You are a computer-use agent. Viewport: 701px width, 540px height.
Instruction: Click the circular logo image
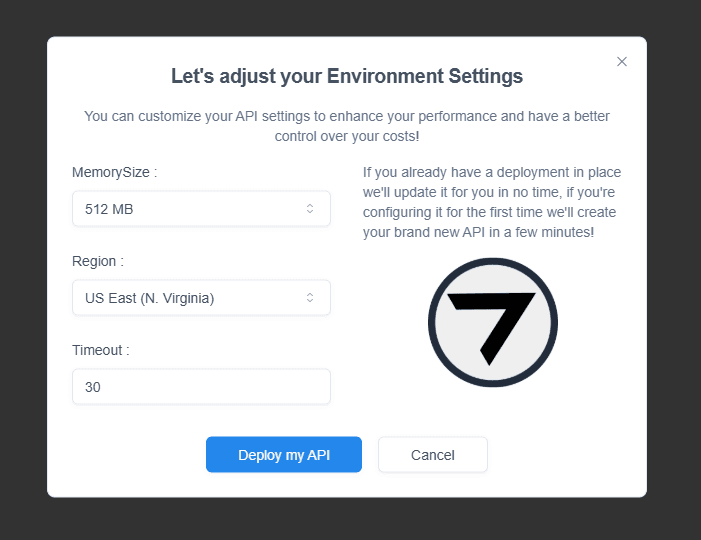(493, 322)
